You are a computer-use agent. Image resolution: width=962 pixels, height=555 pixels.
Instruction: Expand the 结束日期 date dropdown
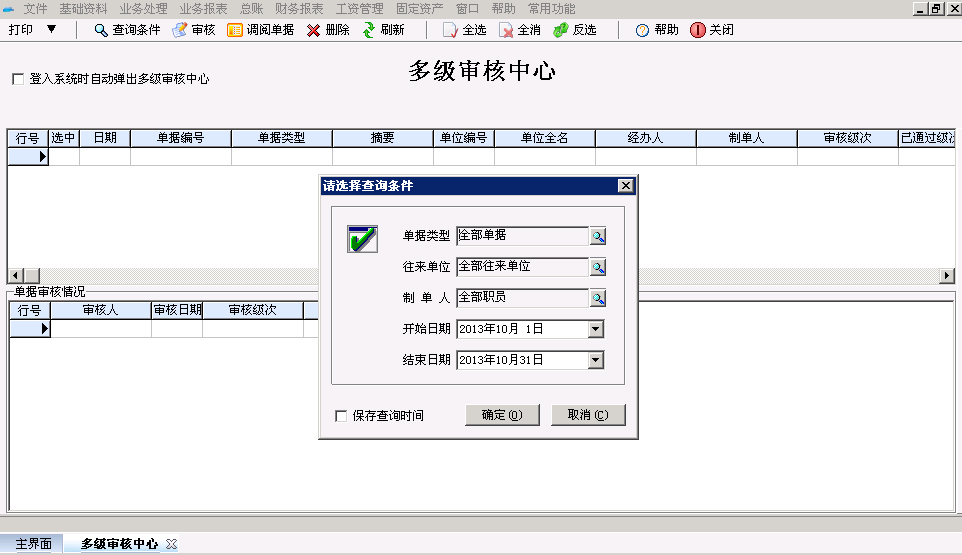[596, 360]
